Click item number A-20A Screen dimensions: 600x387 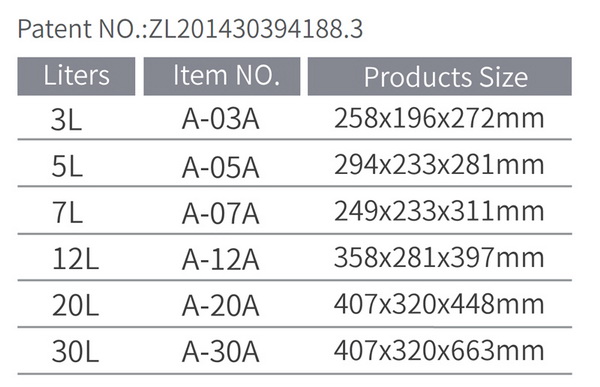click(221, 307)
